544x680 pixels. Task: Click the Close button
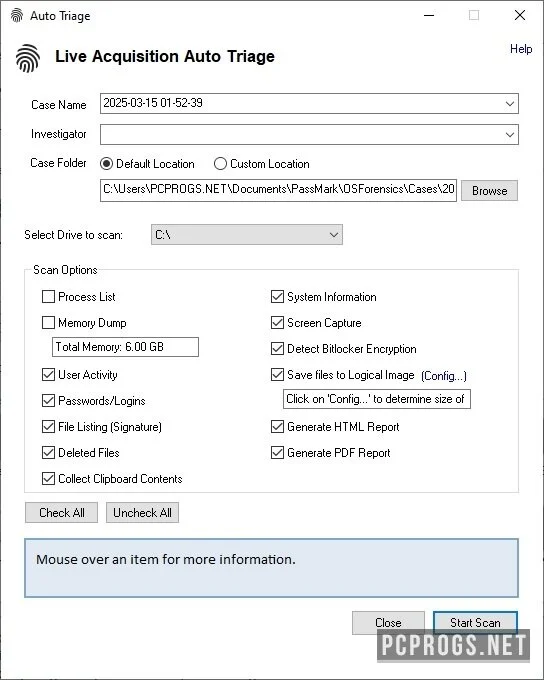(388, 623)
